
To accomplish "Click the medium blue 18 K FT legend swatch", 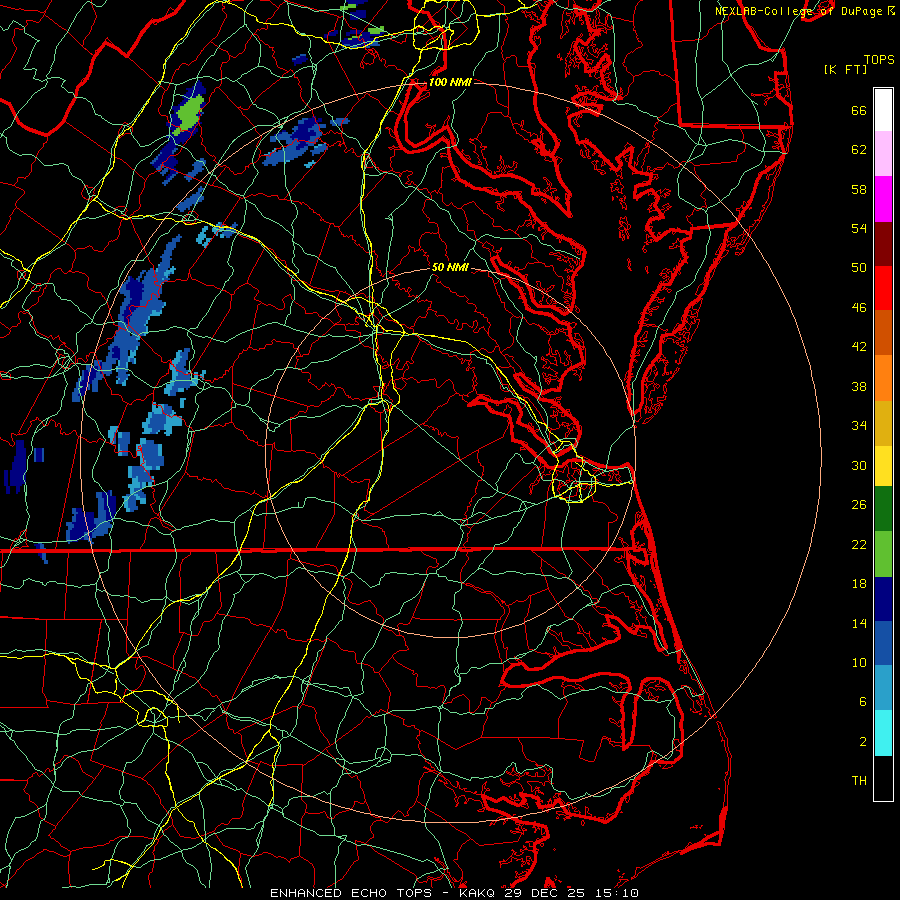I will (883, 644).
